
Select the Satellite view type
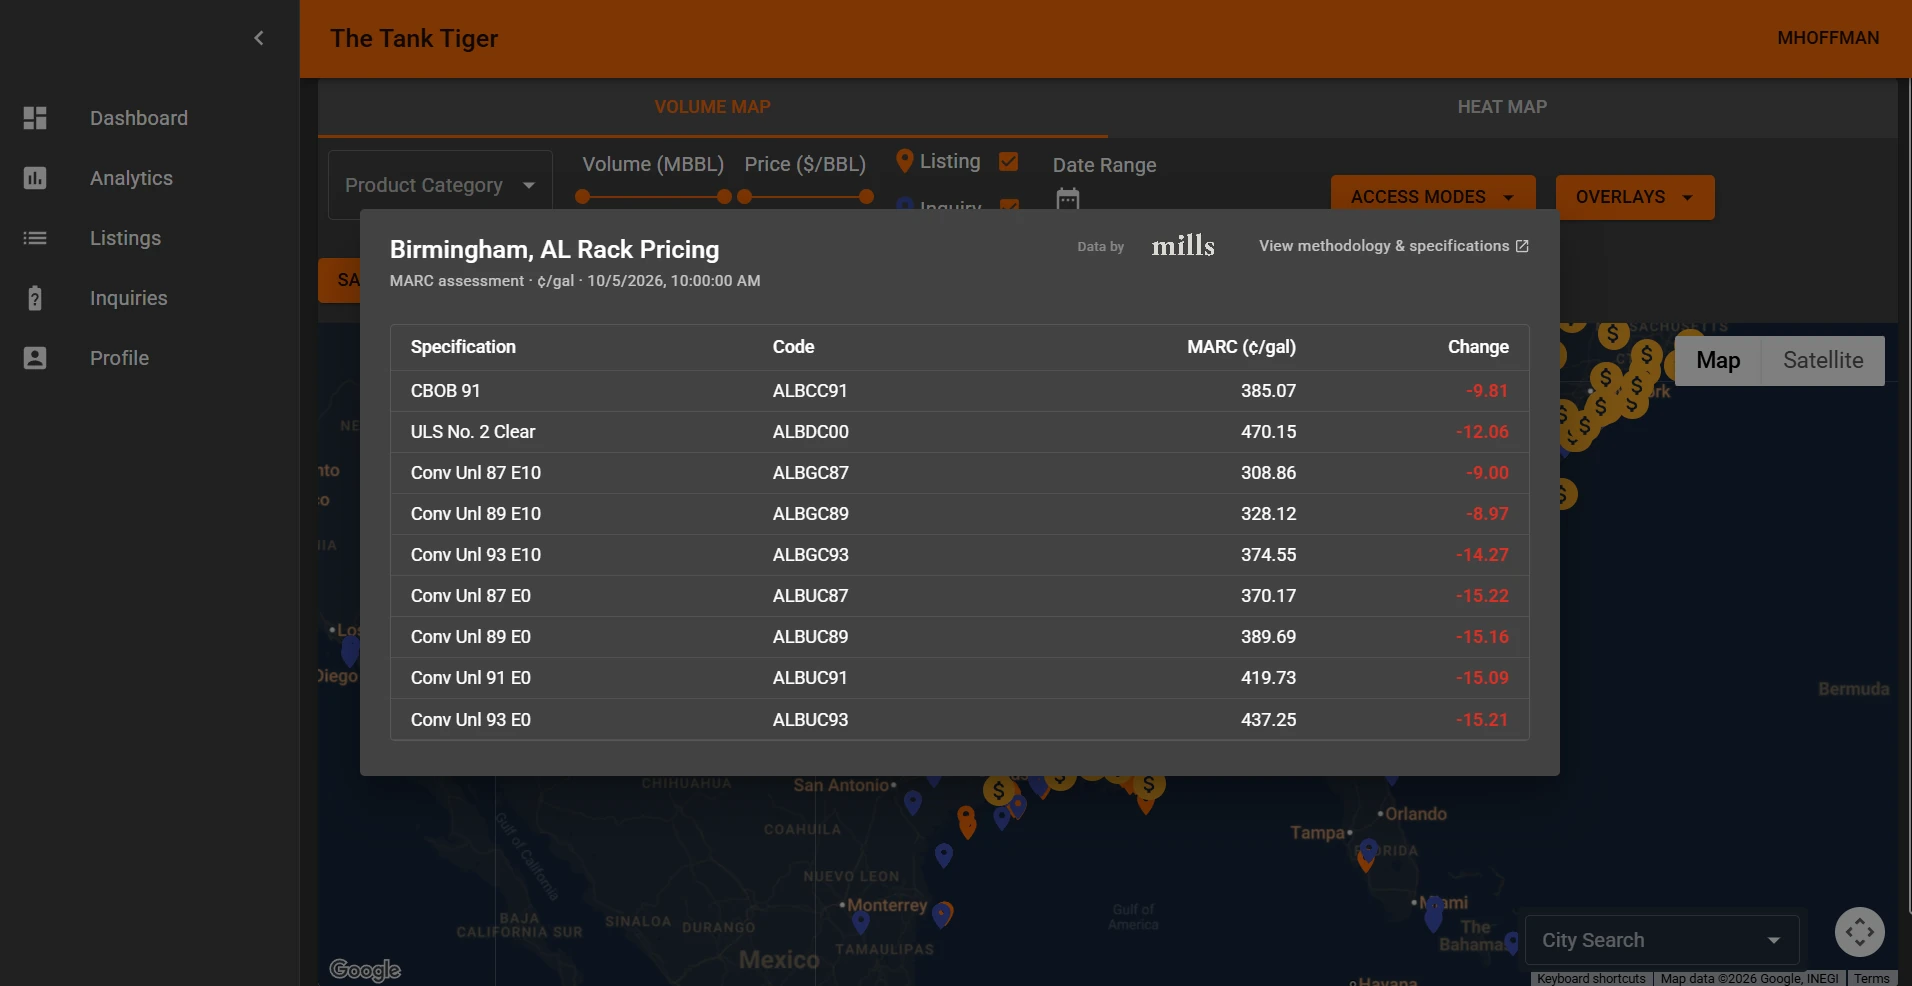pyautogui.click(x=1823, y=360)
